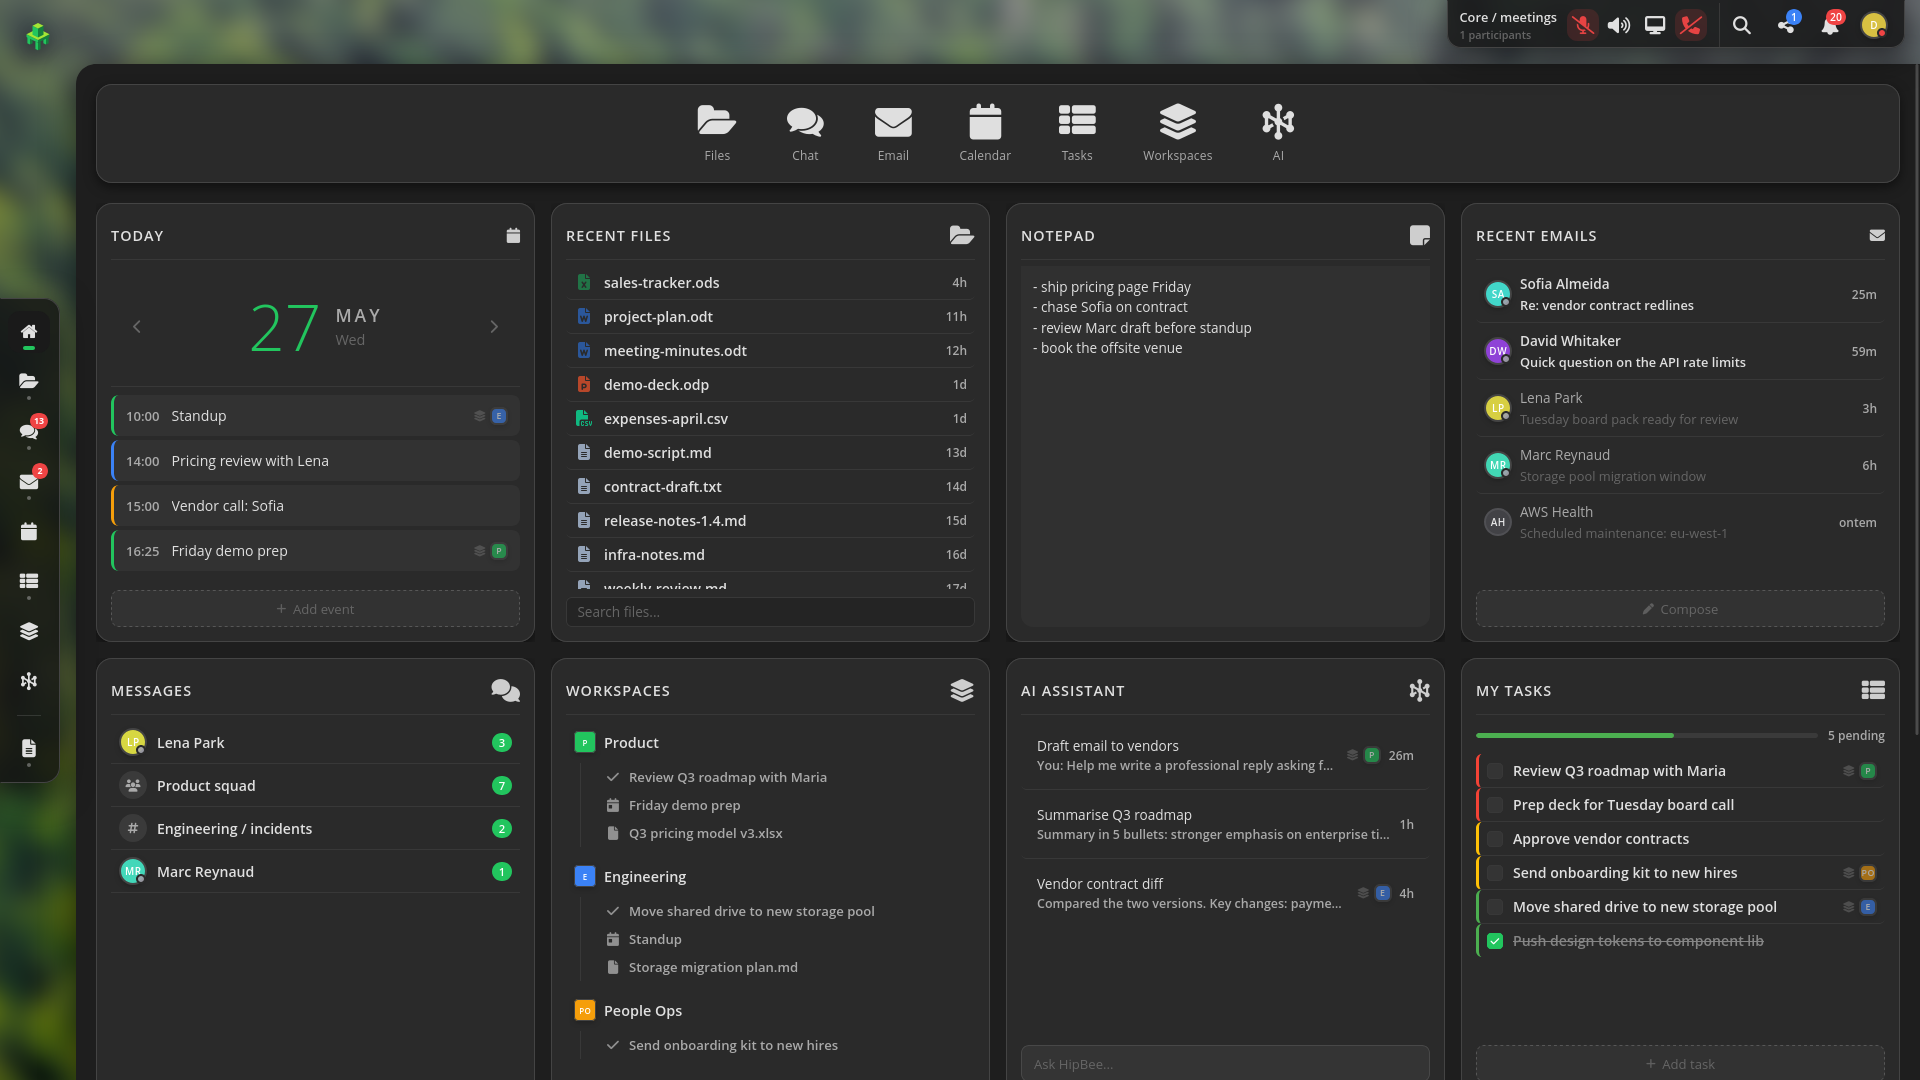Open Lena Park conversation in Messages
The image size is (1920, 1080).
[x=315, y=743]
